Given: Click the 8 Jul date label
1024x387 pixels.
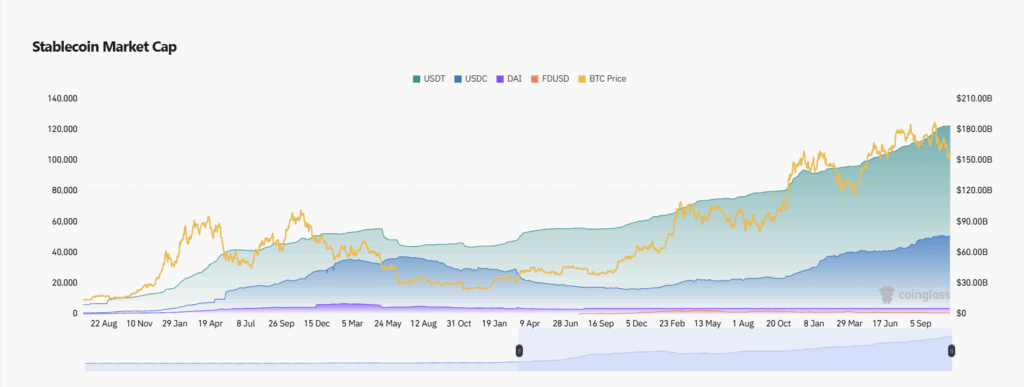Looking at the screenshot, I should [246, 324].
